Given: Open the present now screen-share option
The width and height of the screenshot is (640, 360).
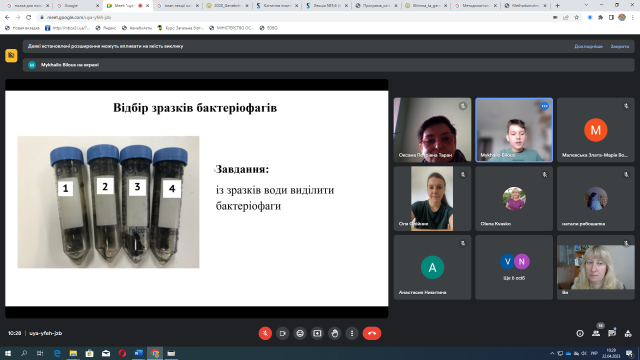Looking at the screenshot, I should [317, 333].
